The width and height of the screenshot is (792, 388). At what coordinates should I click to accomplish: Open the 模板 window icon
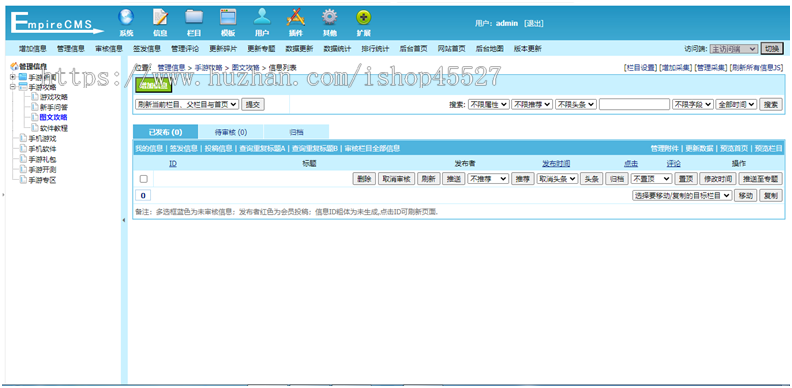[228, 18]
